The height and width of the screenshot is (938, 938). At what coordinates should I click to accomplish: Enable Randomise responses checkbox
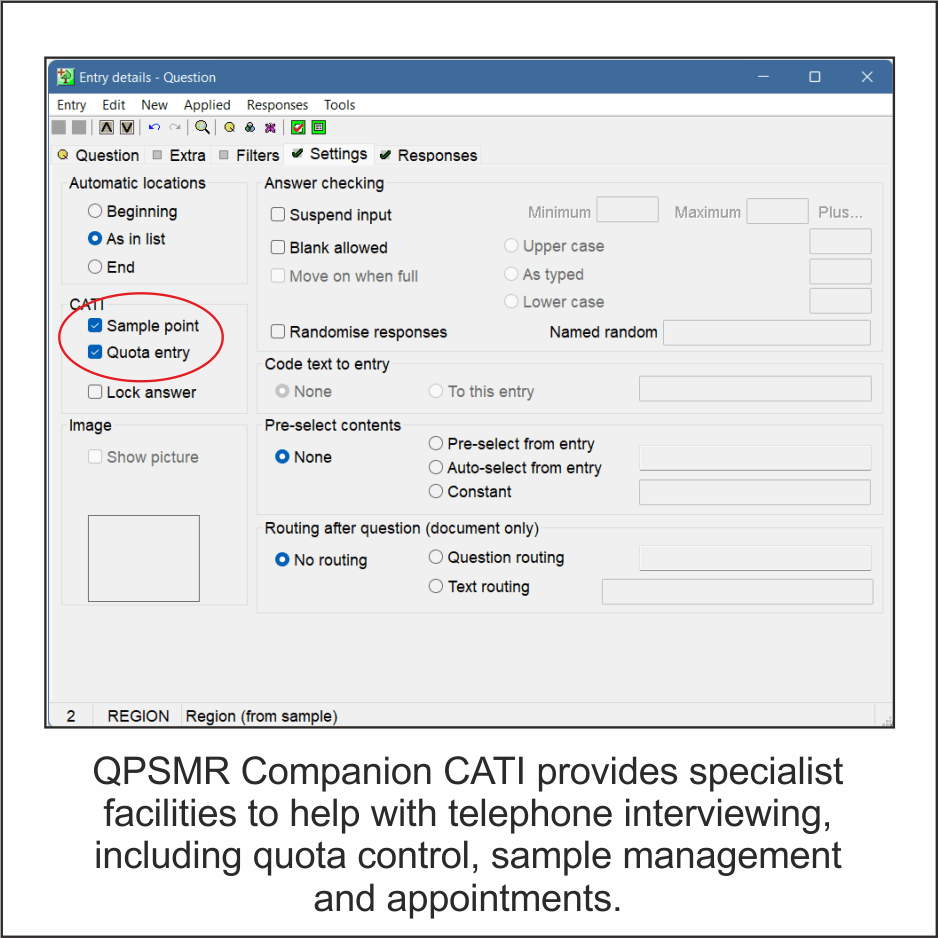coord(278,331)
